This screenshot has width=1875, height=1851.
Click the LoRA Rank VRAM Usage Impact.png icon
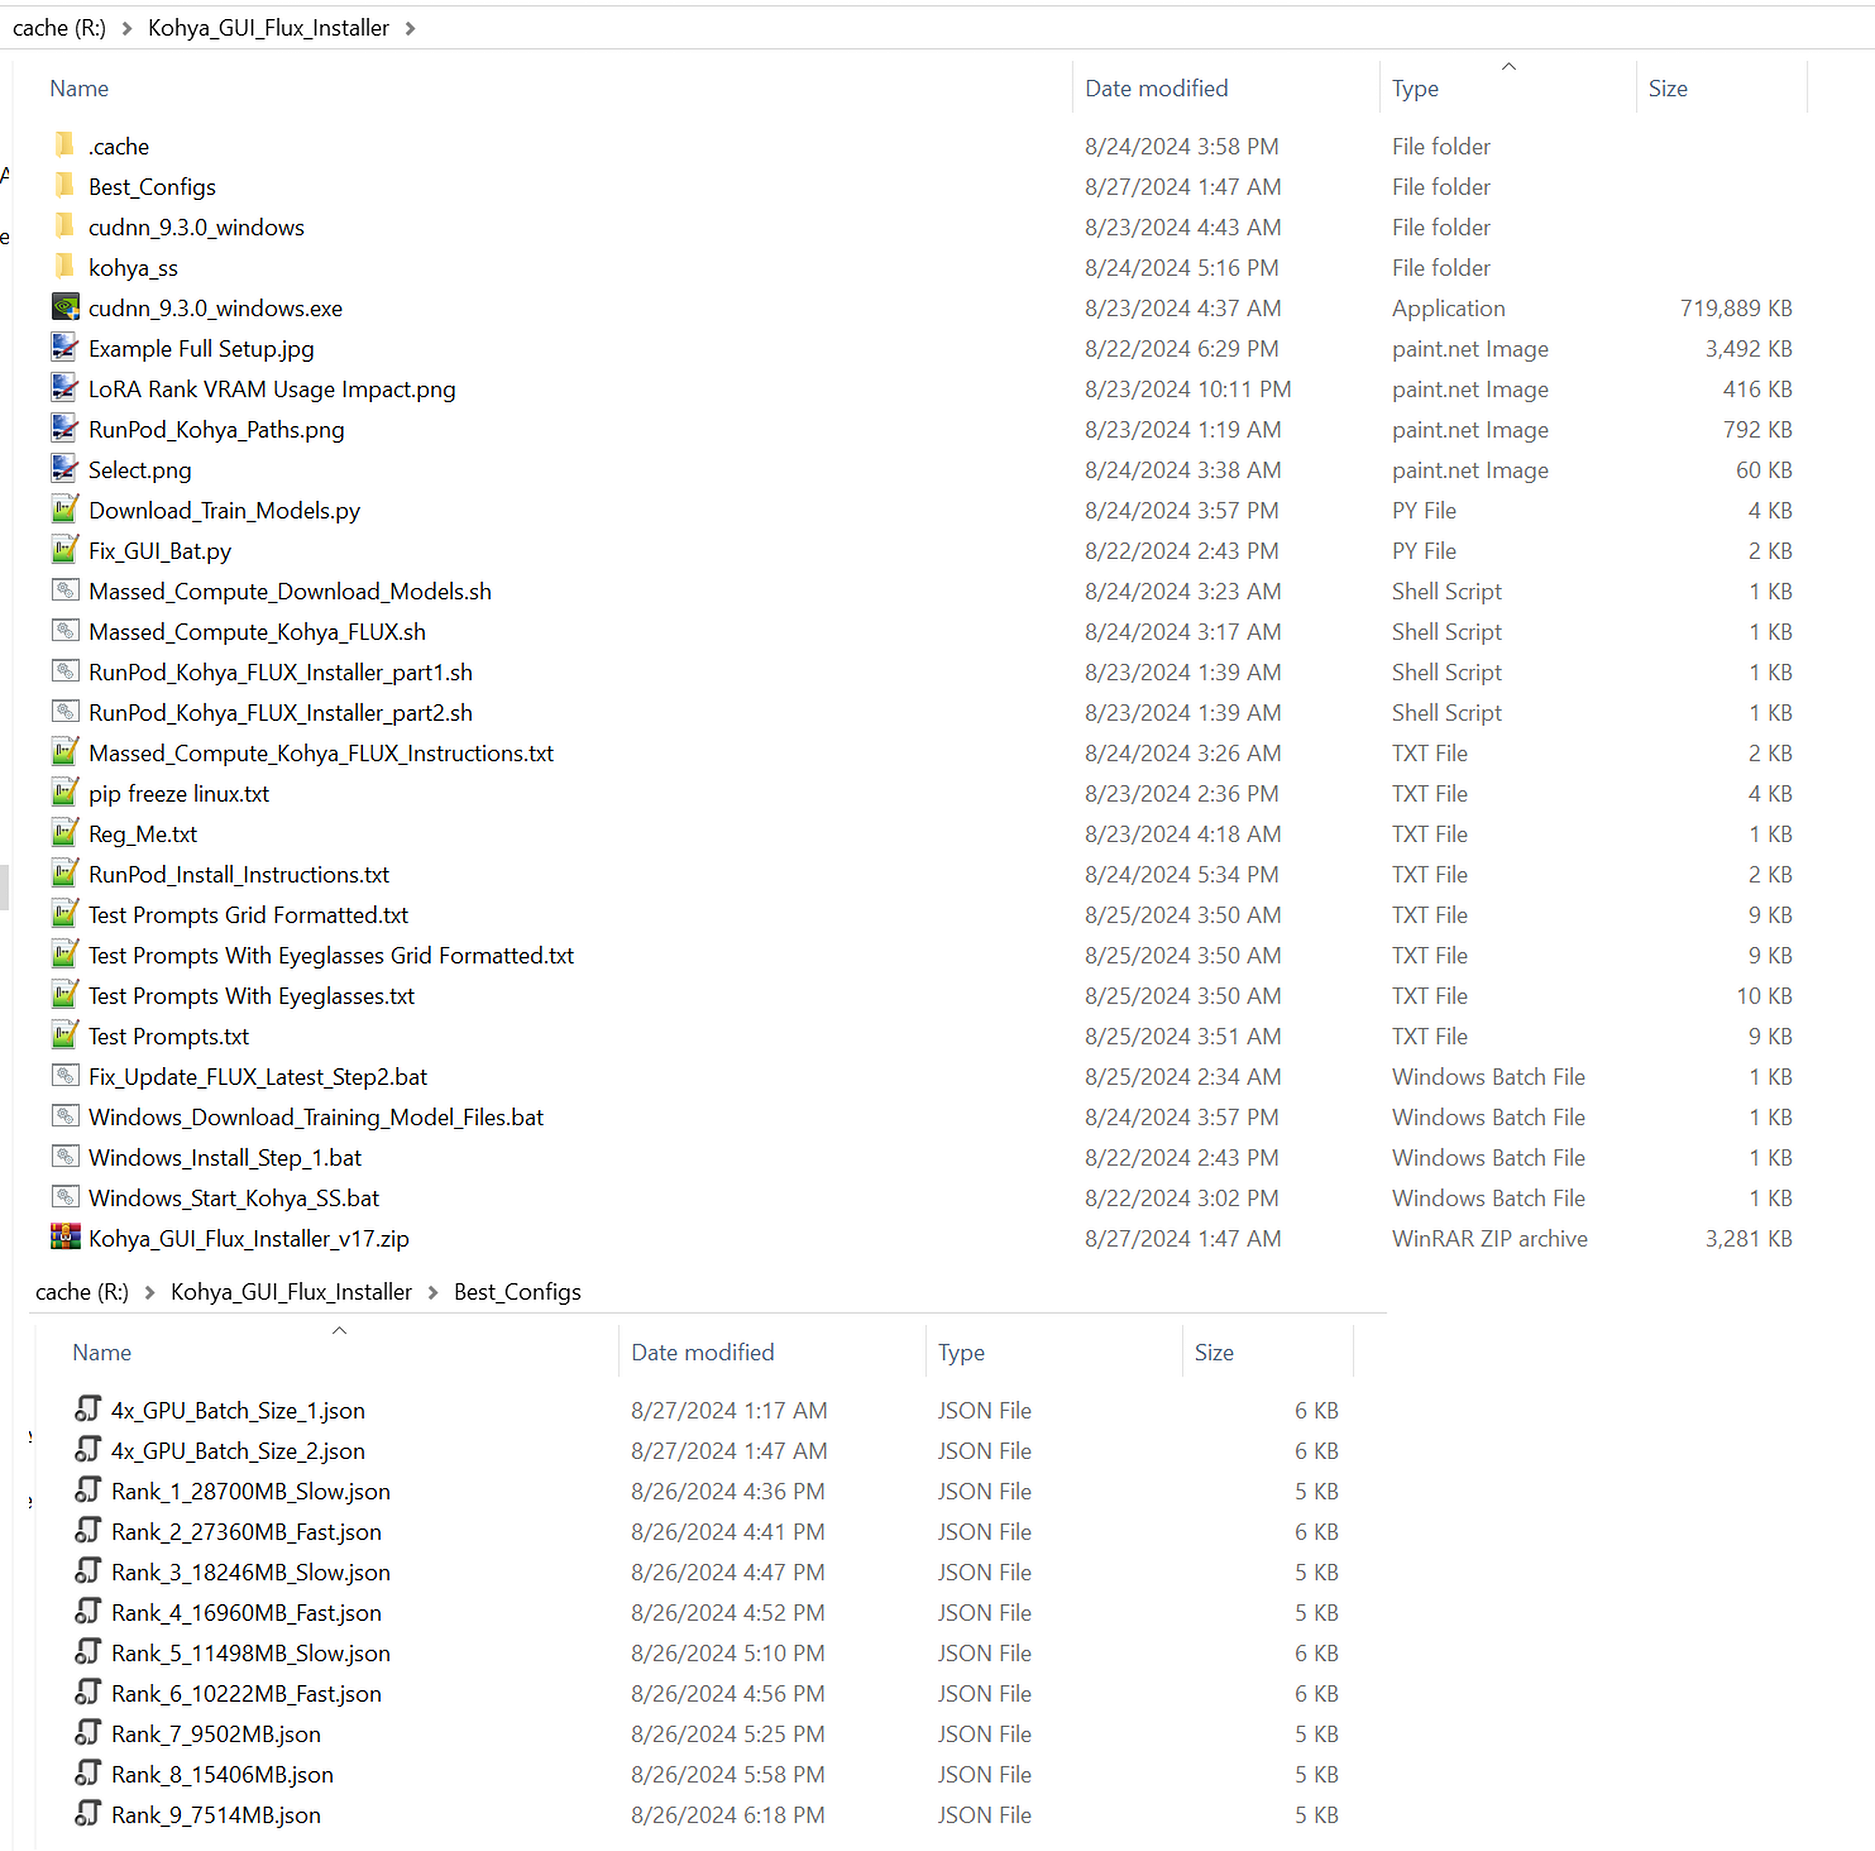(65, 389)
